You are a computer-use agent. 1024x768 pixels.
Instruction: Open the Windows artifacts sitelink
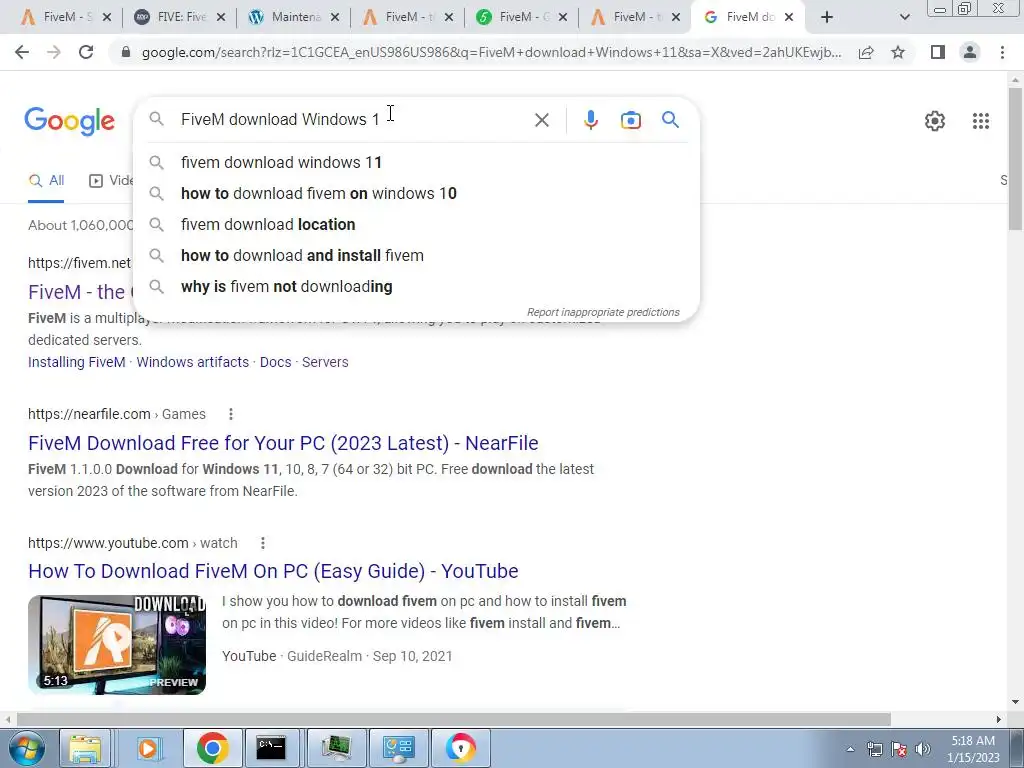193,362
